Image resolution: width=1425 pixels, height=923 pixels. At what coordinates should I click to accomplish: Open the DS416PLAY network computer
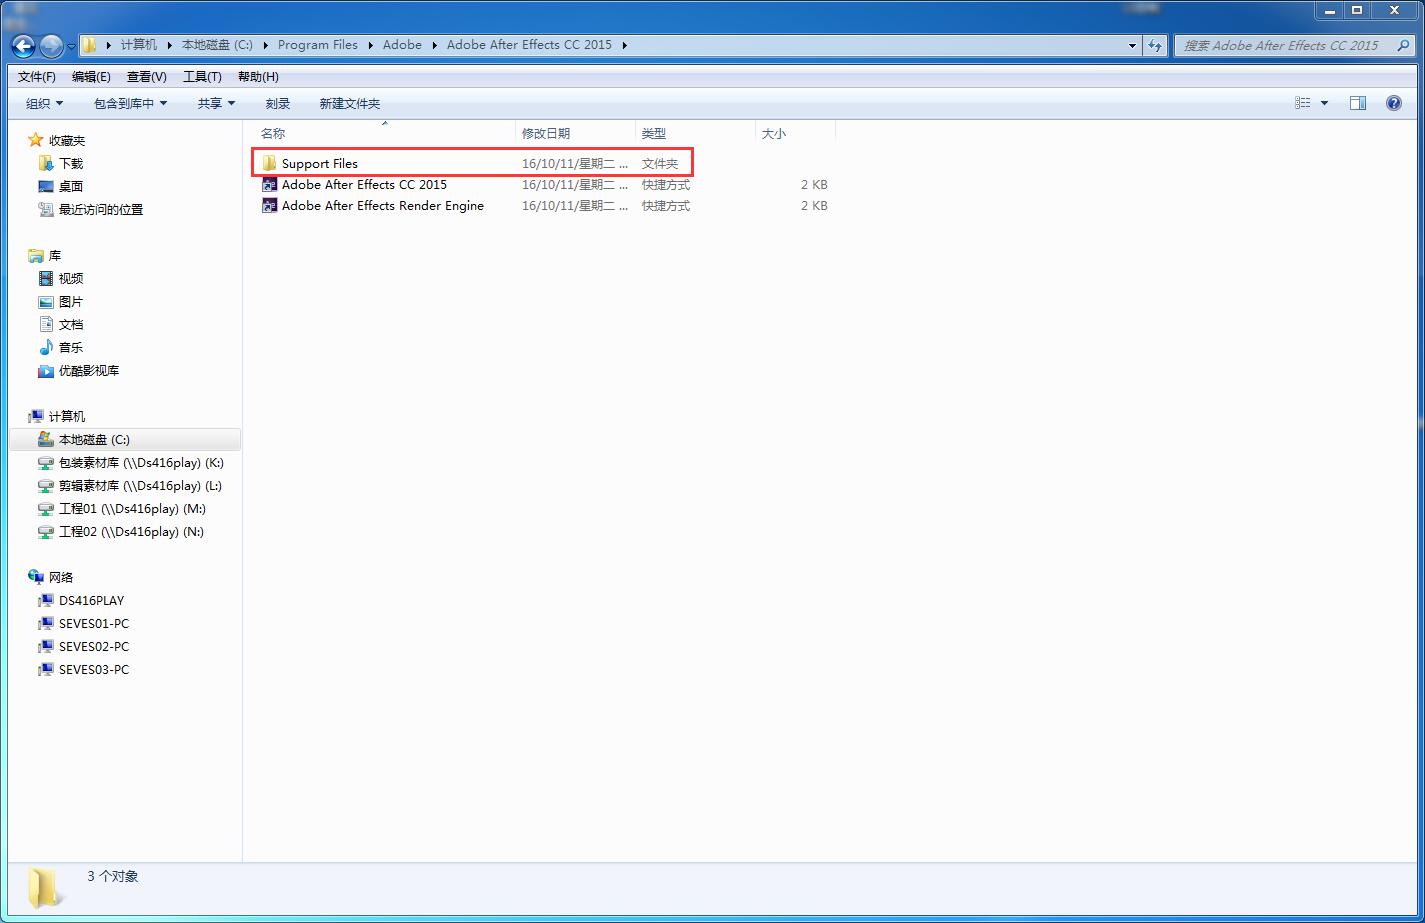(x=91, y=600)
